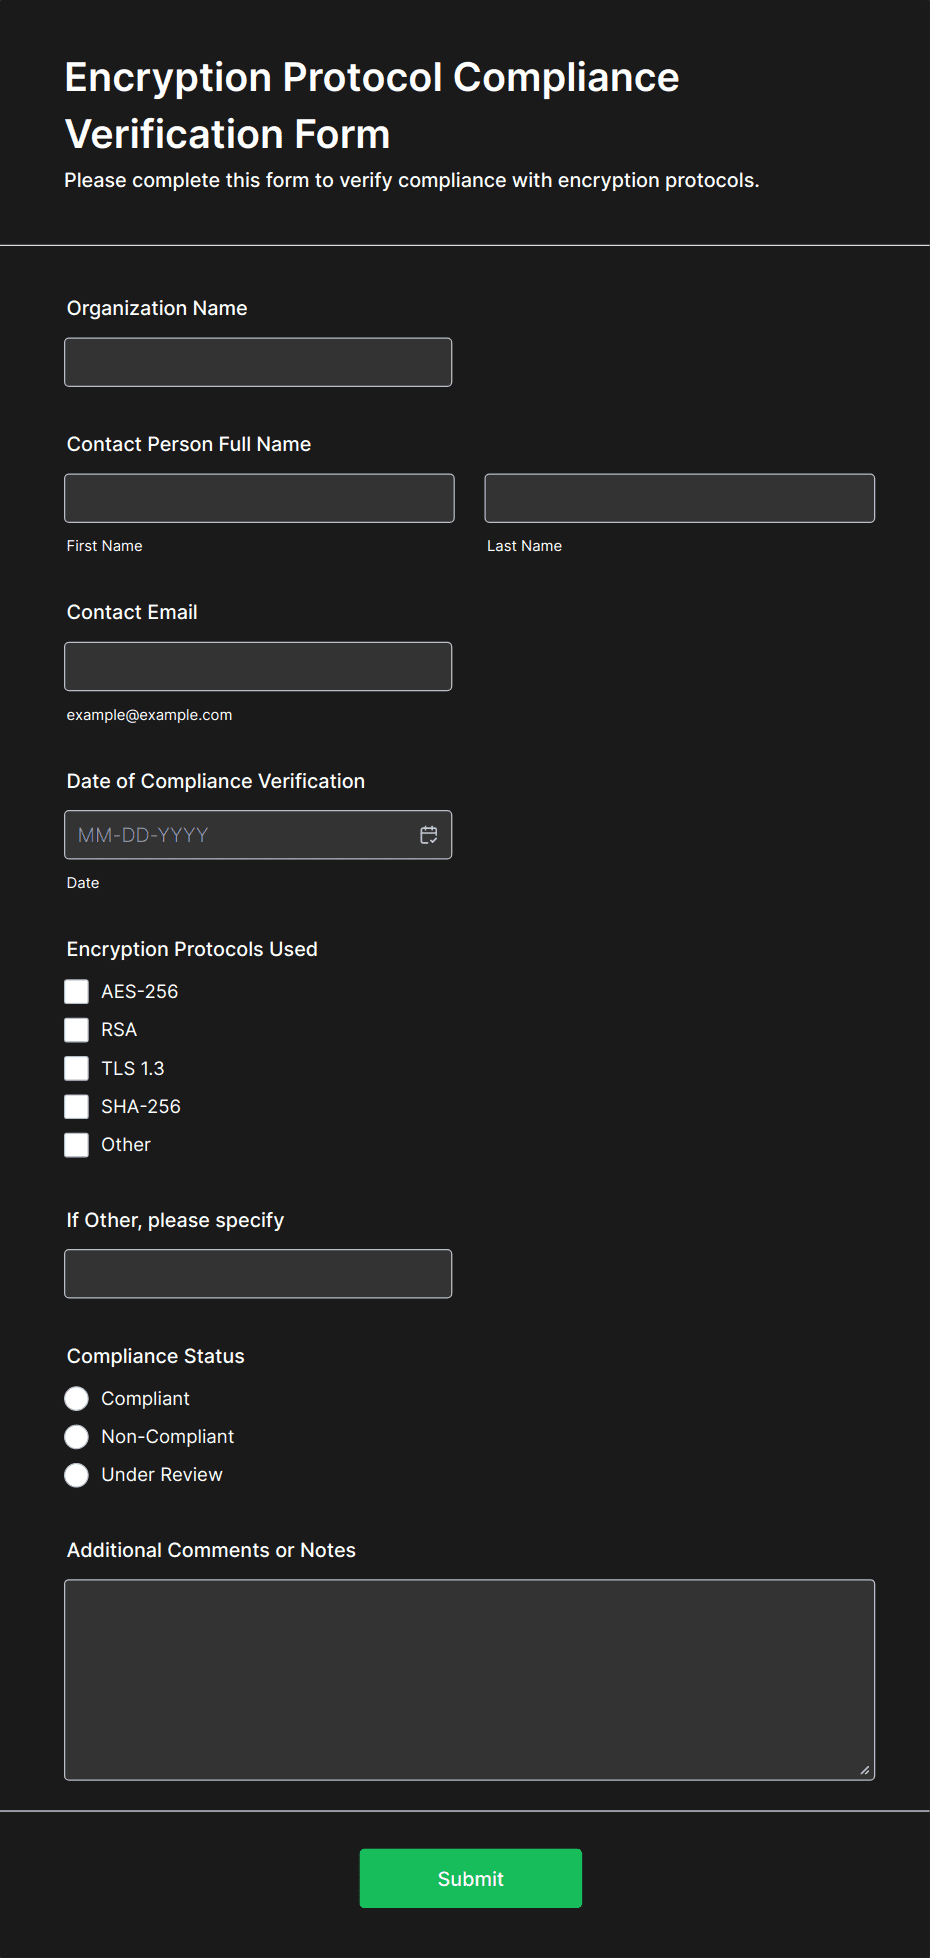Screen dimensions: 930x1958
Task: Click the Compliance Status heading
Action: 156,1356
